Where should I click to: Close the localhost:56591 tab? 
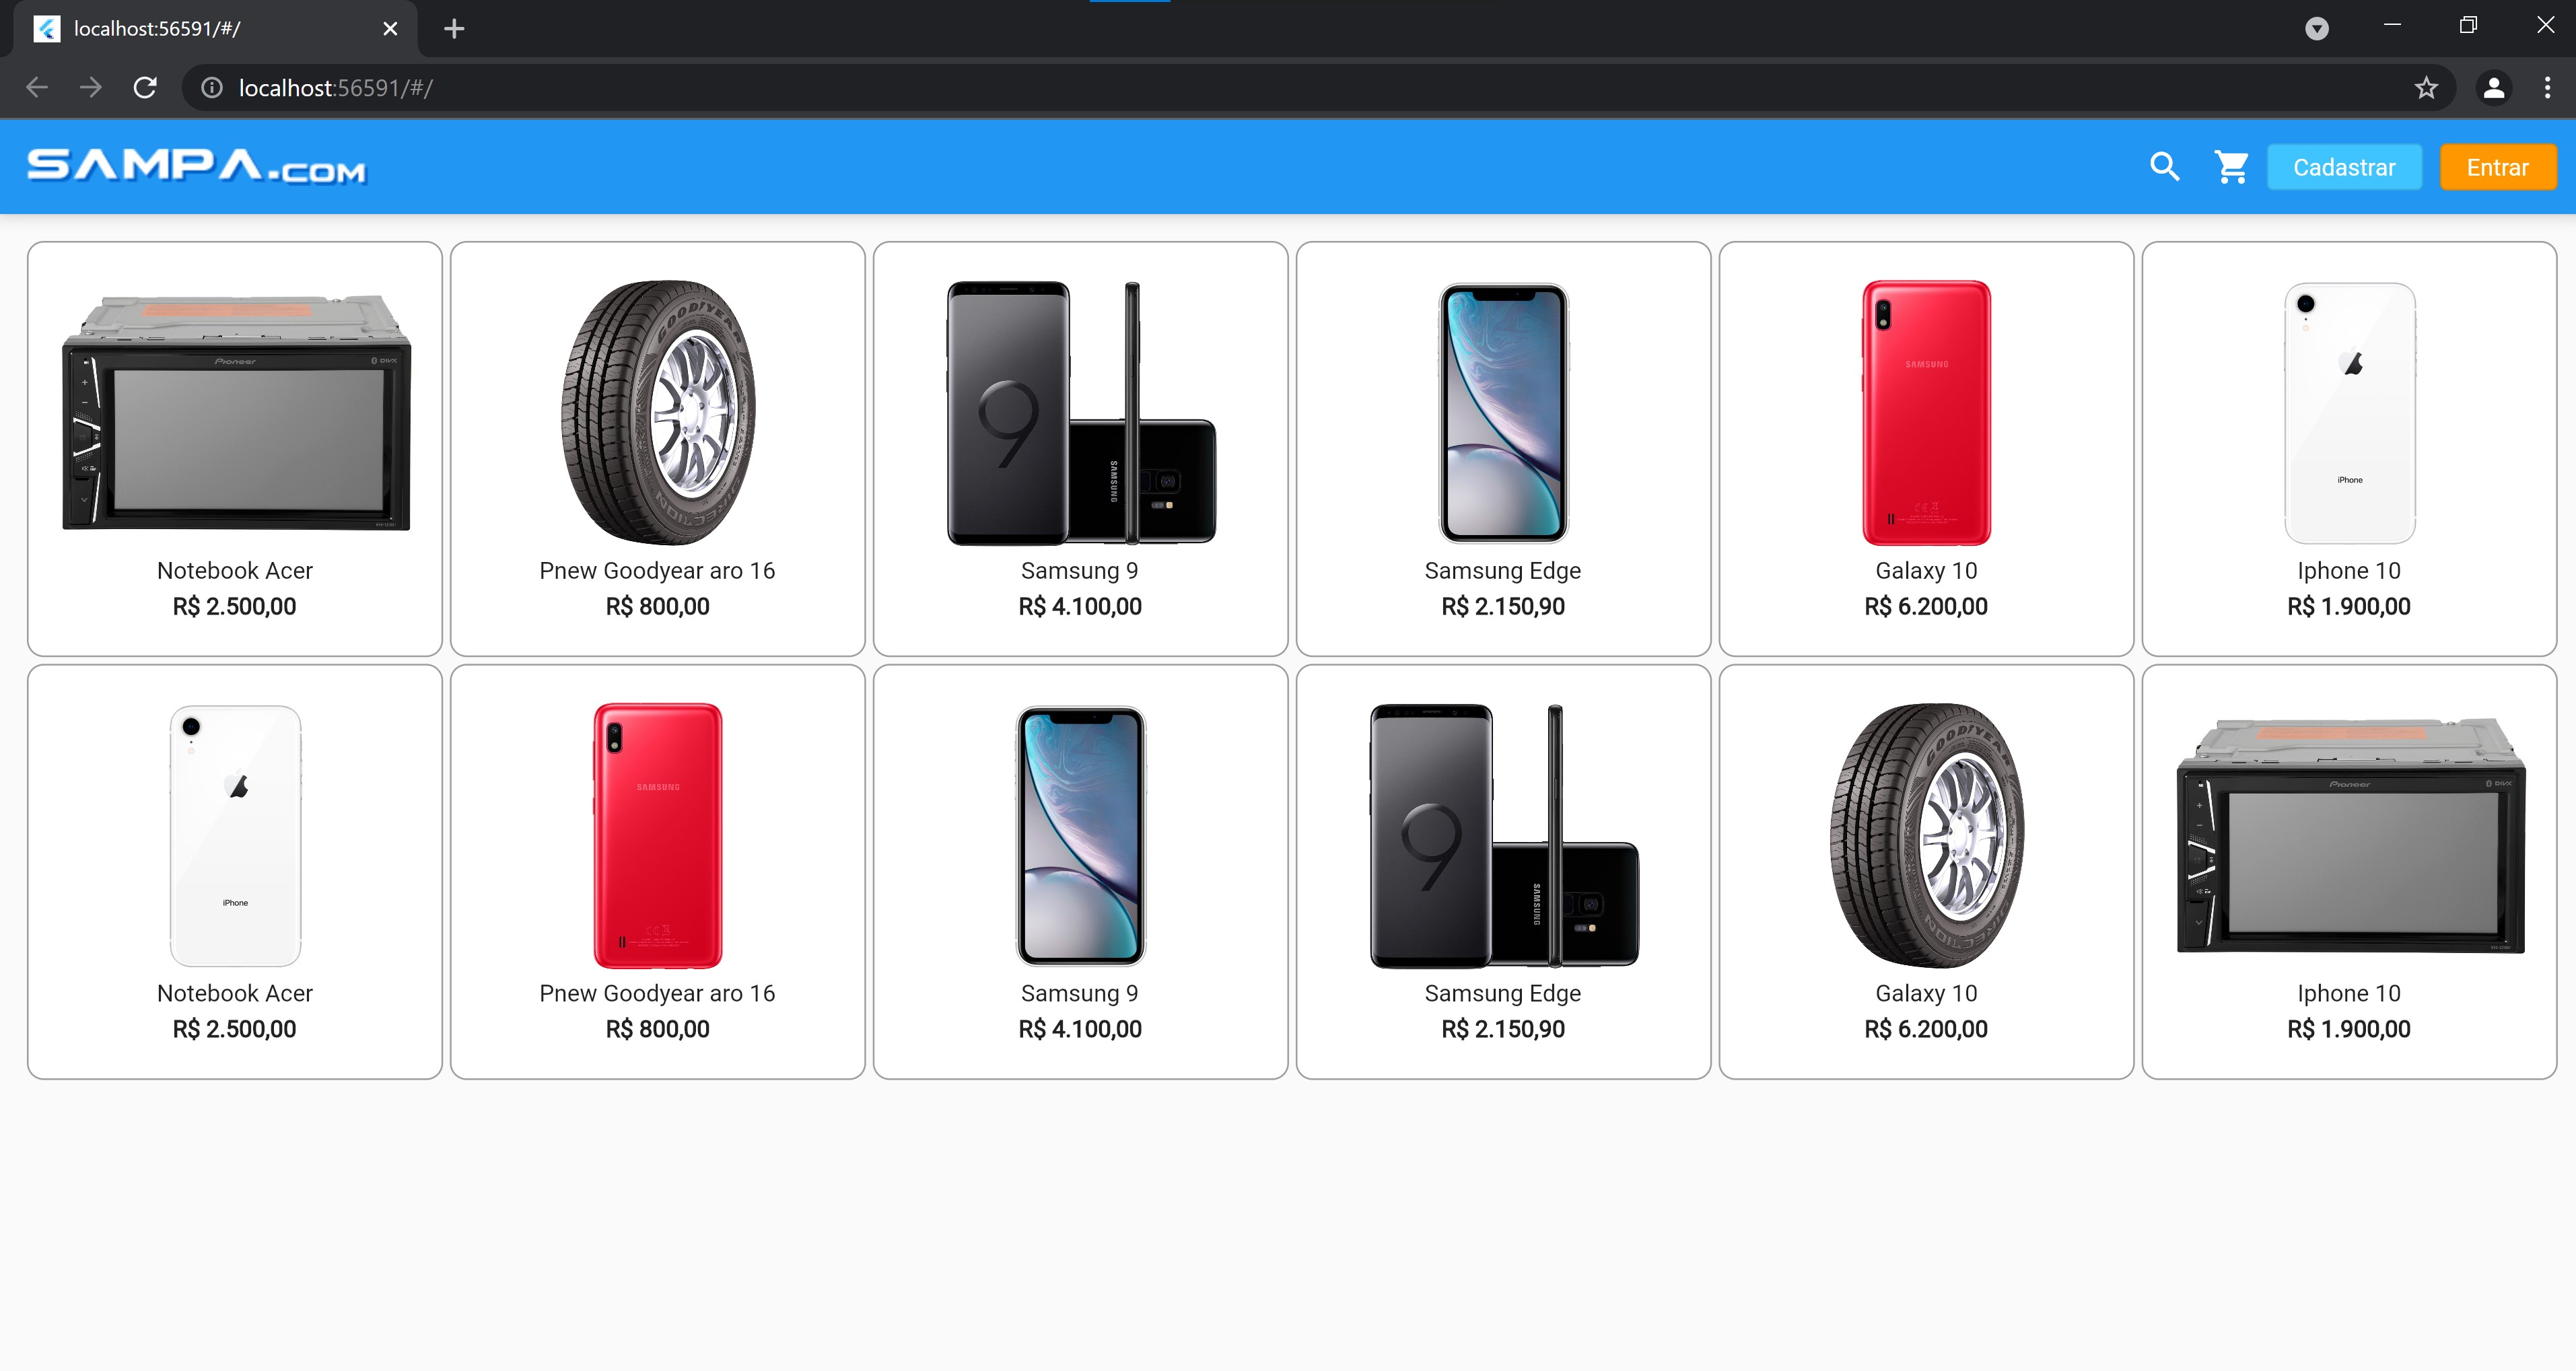point(390,29)
